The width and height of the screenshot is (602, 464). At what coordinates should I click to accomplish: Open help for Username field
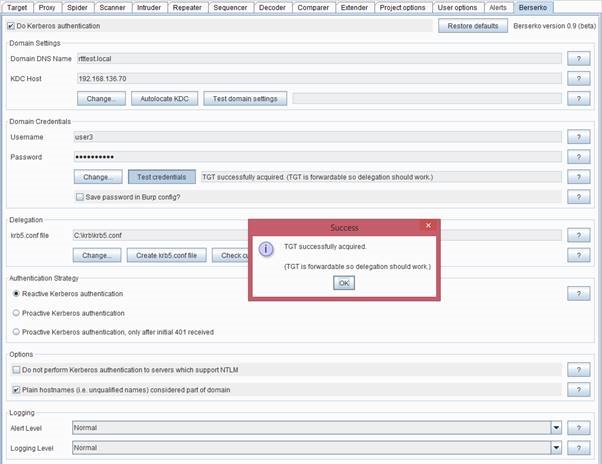tap(579, 137)
